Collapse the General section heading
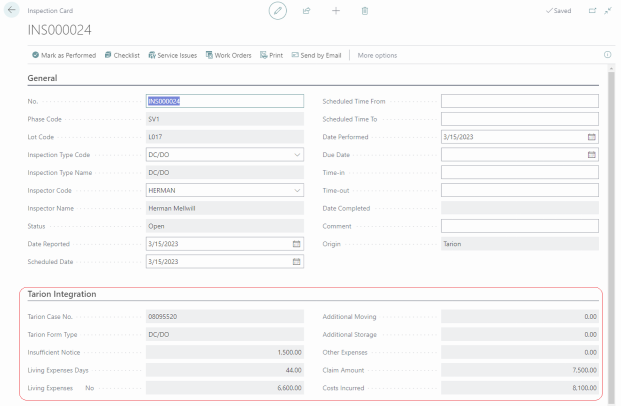Image resolution: width=621 pixels, height=406 pixels. tap(42, 78)
